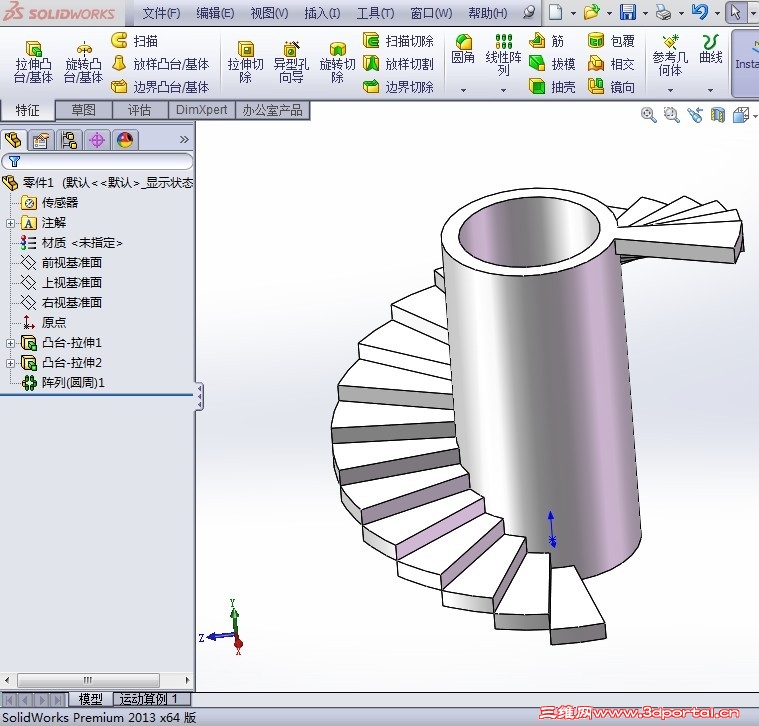
Task: Open the 异型孔向导 hole wizard
Action: 291,62
